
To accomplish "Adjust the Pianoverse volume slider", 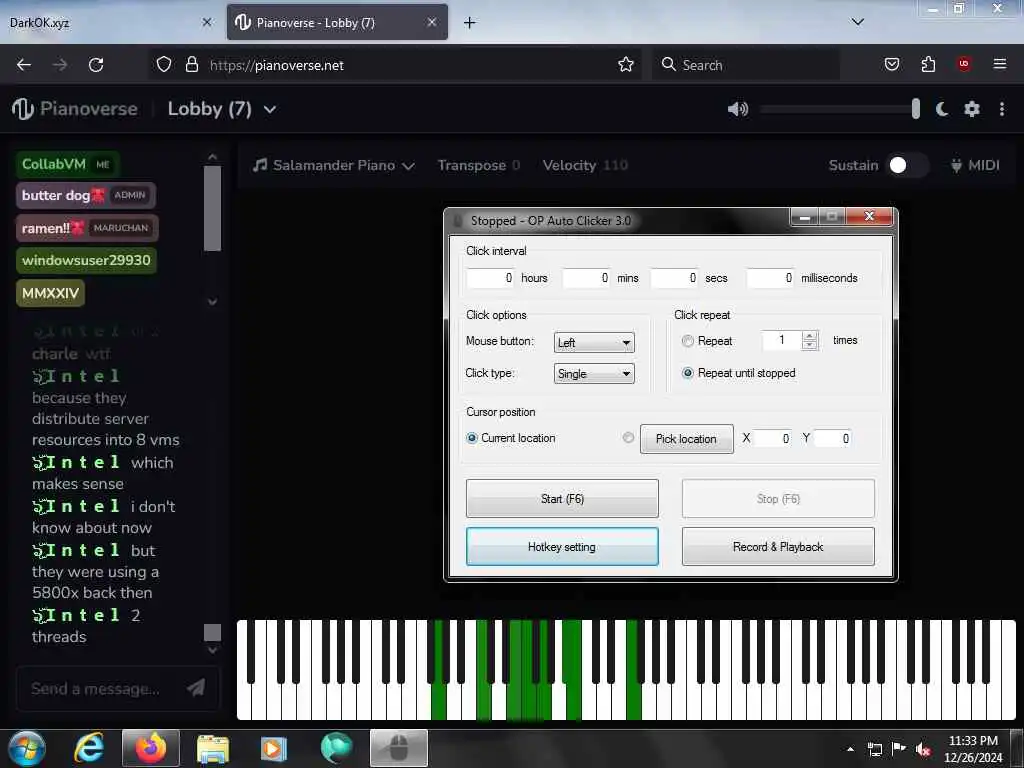I will [x=840, y=109].
